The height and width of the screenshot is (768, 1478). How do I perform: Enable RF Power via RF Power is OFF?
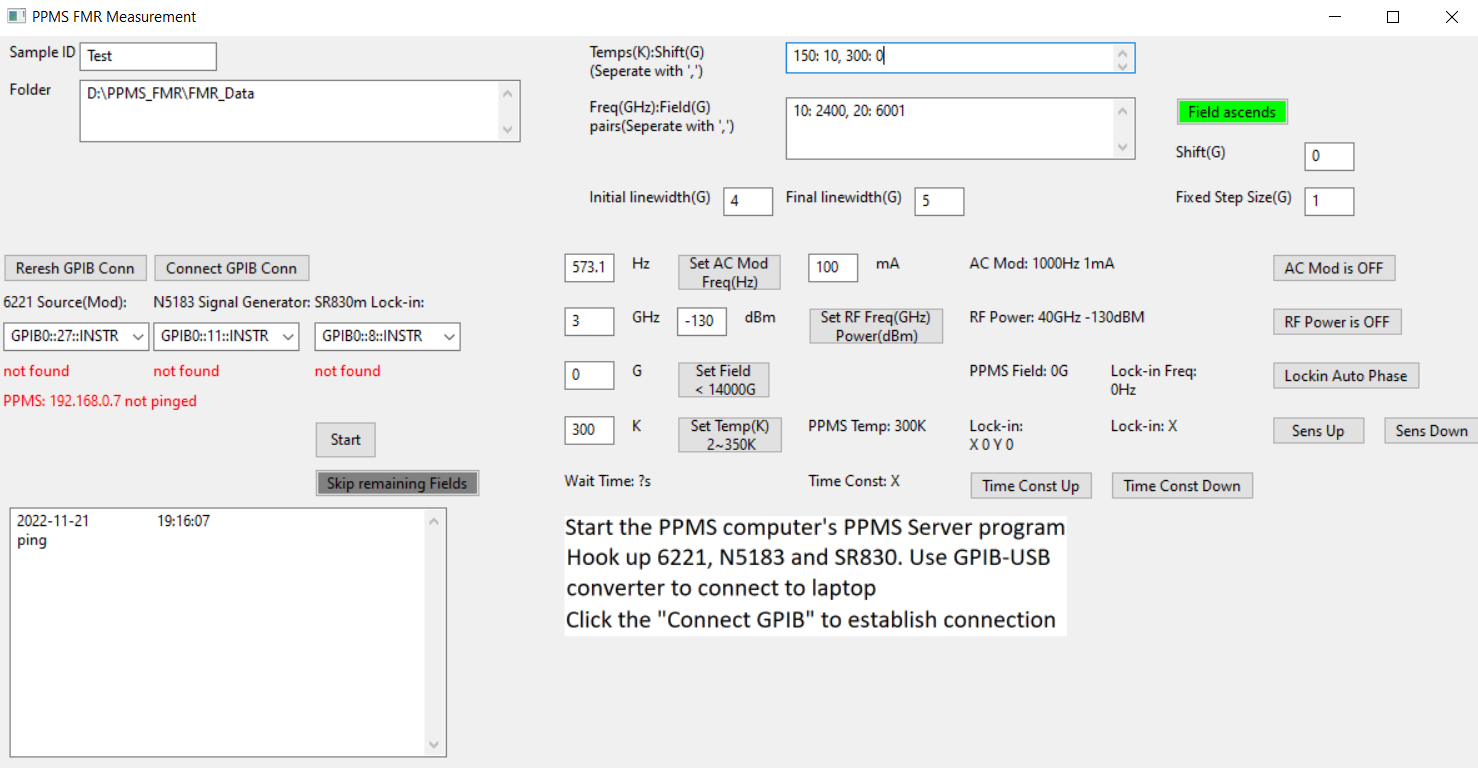[1337, 321]
